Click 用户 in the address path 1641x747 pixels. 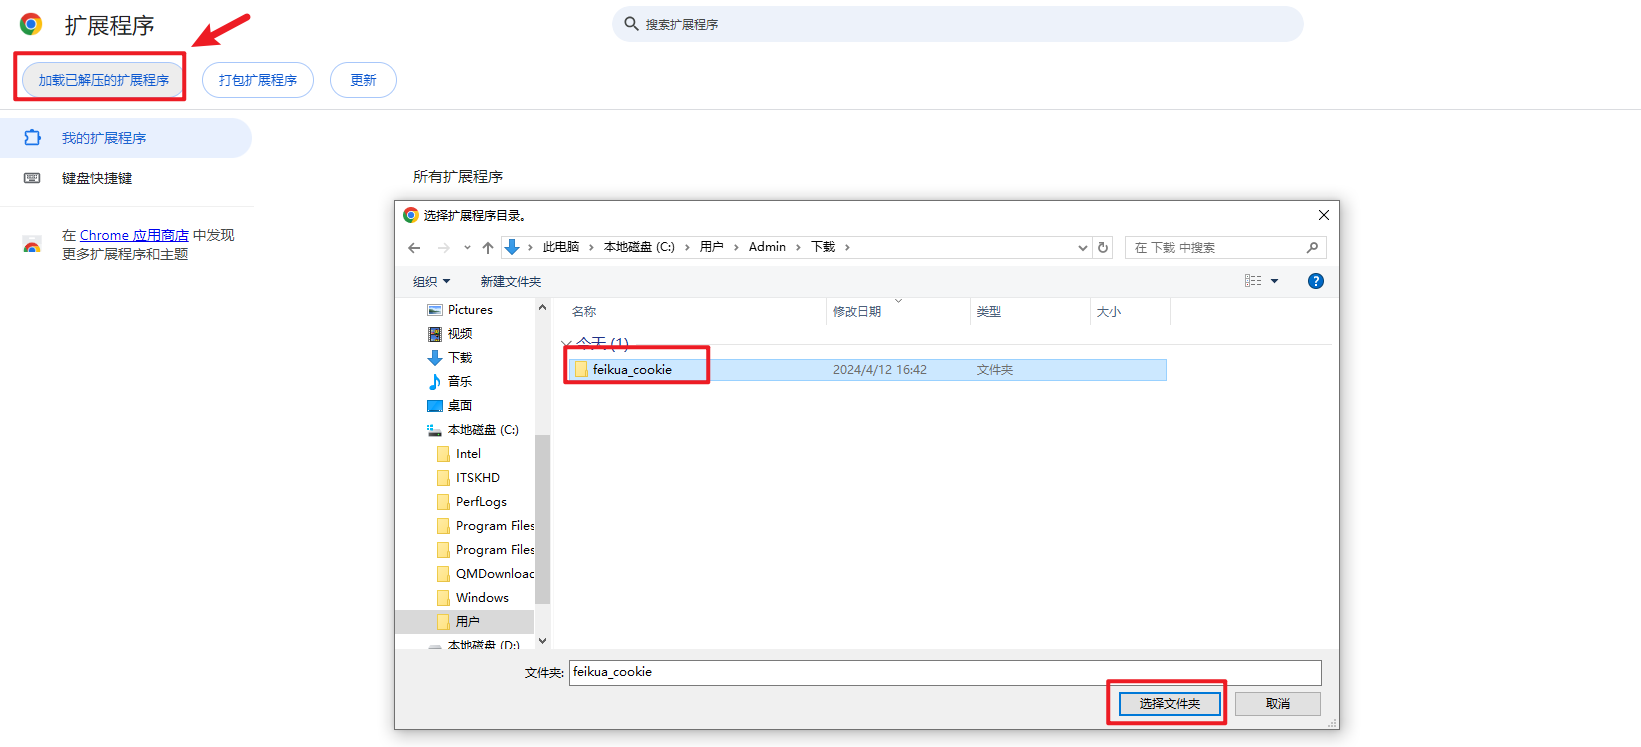(712, 247)
